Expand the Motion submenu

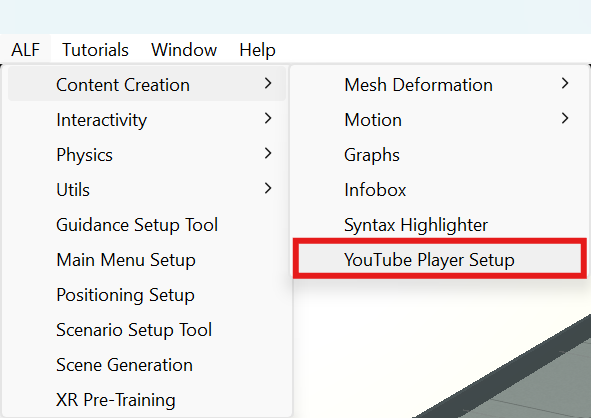click(439, 119)
